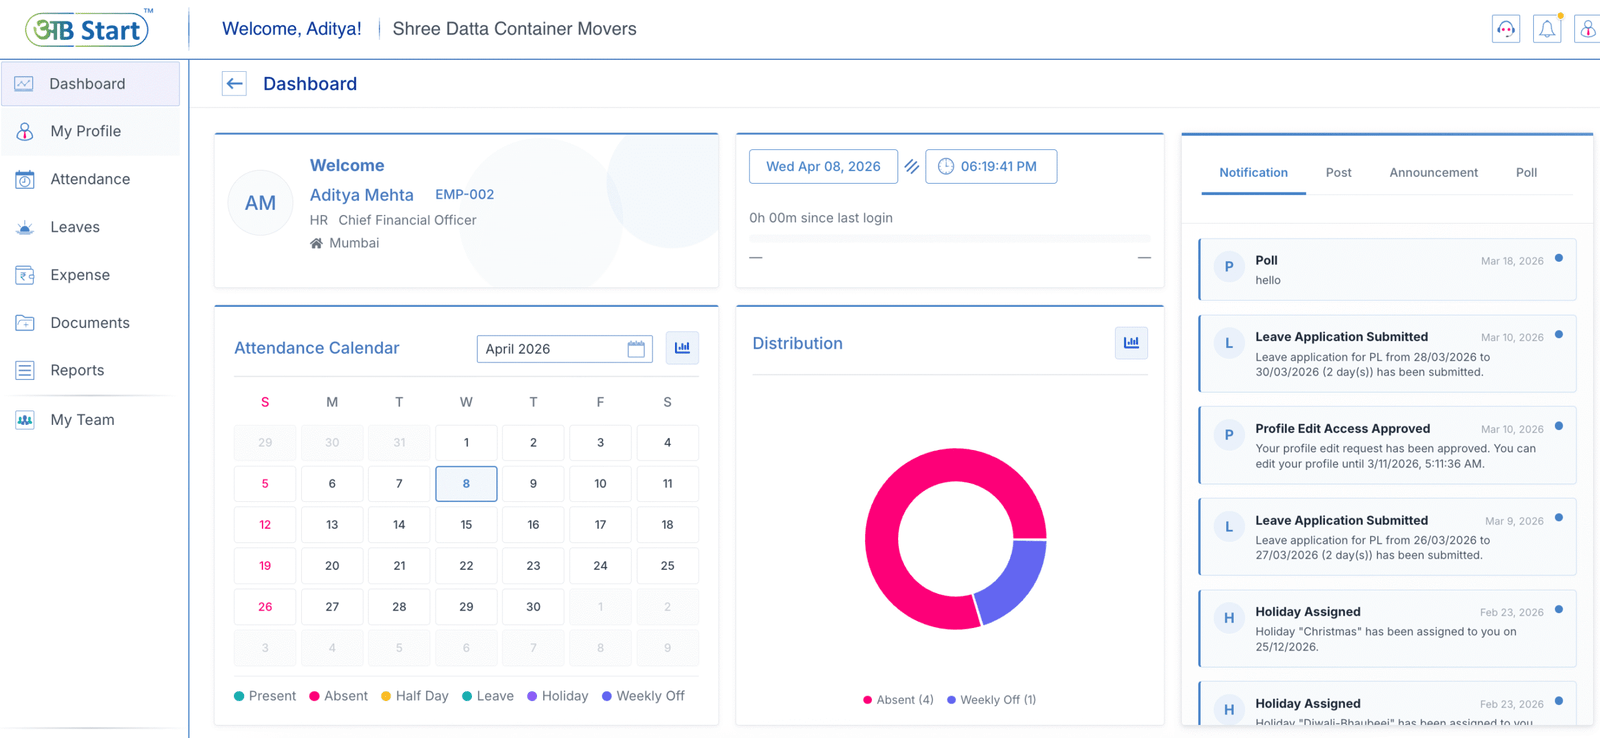Screen dimensions: 1600x738
Task: Open the Poll tab
Action: click(x=1525, y=173)
